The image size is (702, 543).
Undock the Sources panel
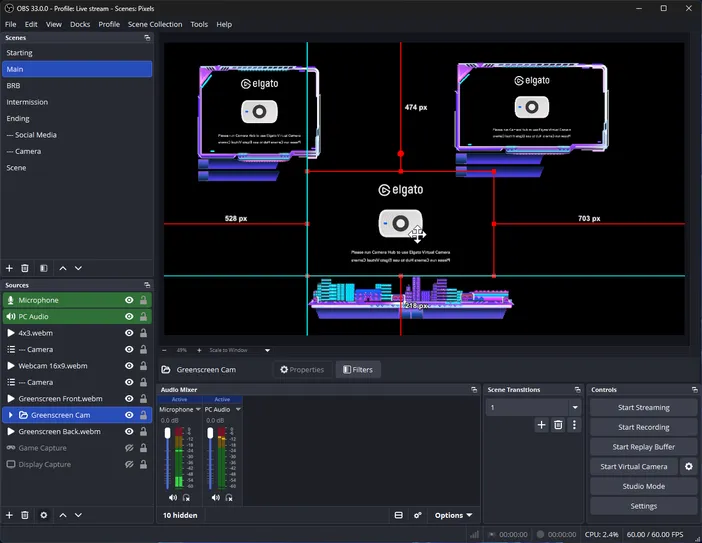(147, 285)
